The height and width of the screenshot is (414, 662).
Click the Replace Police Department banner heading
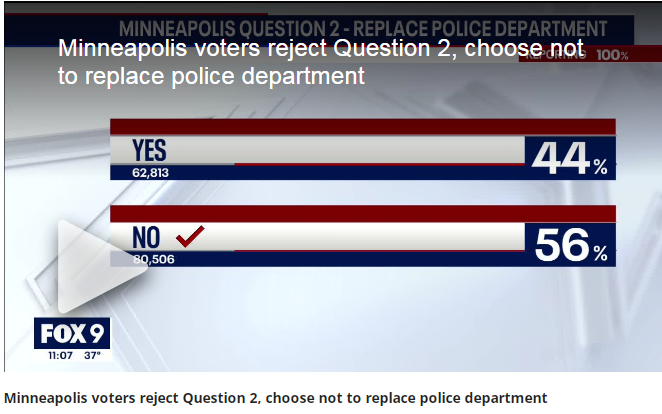(363, 29)
